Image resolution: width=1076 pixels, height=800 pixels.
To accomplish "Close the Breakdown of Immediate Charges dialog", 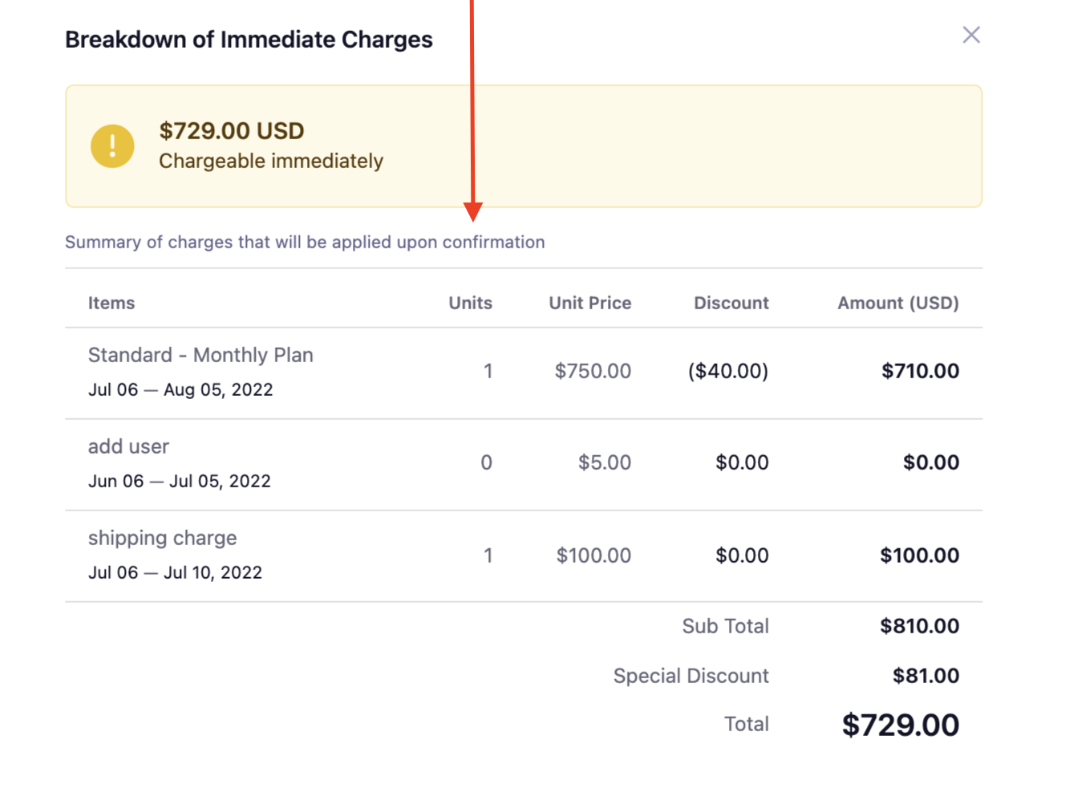I will (971, 35).
